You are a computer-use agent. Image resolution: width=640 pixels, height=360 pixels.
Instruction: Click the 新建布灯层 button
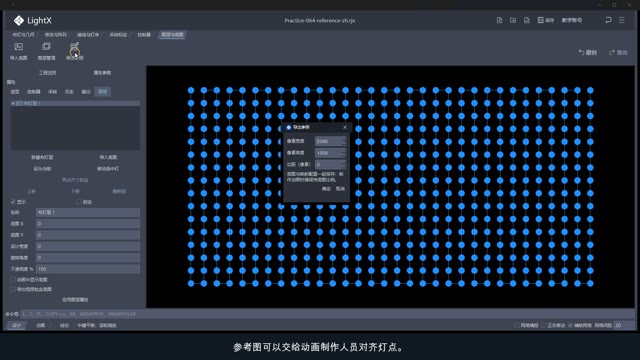pos(42,157)
